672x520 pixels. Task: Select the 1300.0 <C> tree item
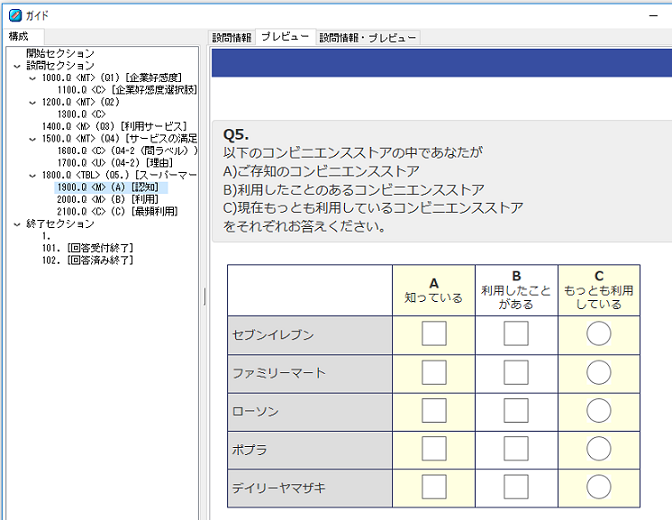(81, 114)
